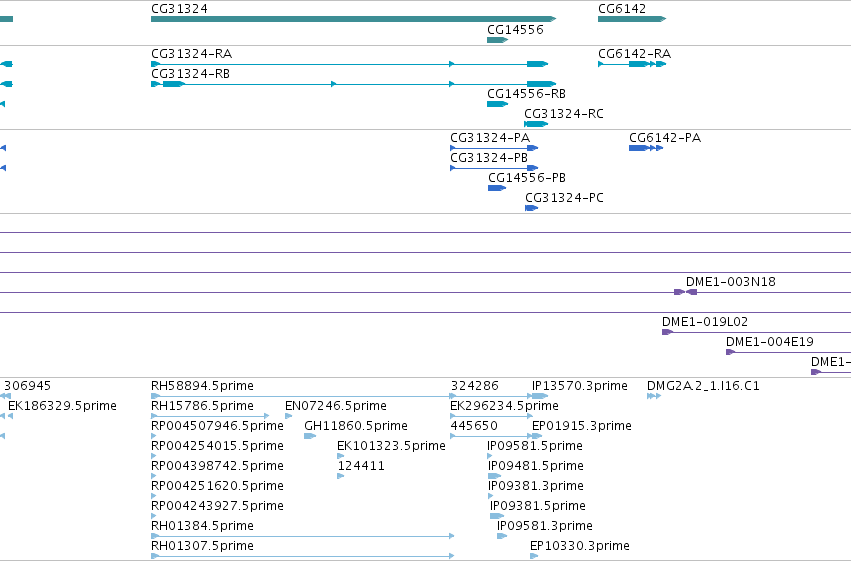Viewport: 851px width, 561px height.
Task: Click the 445650 EST label
Action: click(474, 426)
